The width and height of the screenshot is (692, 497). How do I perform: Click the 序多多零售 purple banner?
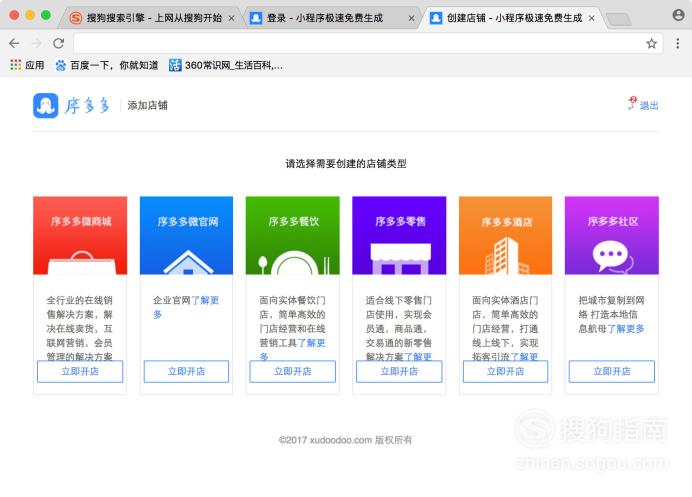click(x=399, y=235)
